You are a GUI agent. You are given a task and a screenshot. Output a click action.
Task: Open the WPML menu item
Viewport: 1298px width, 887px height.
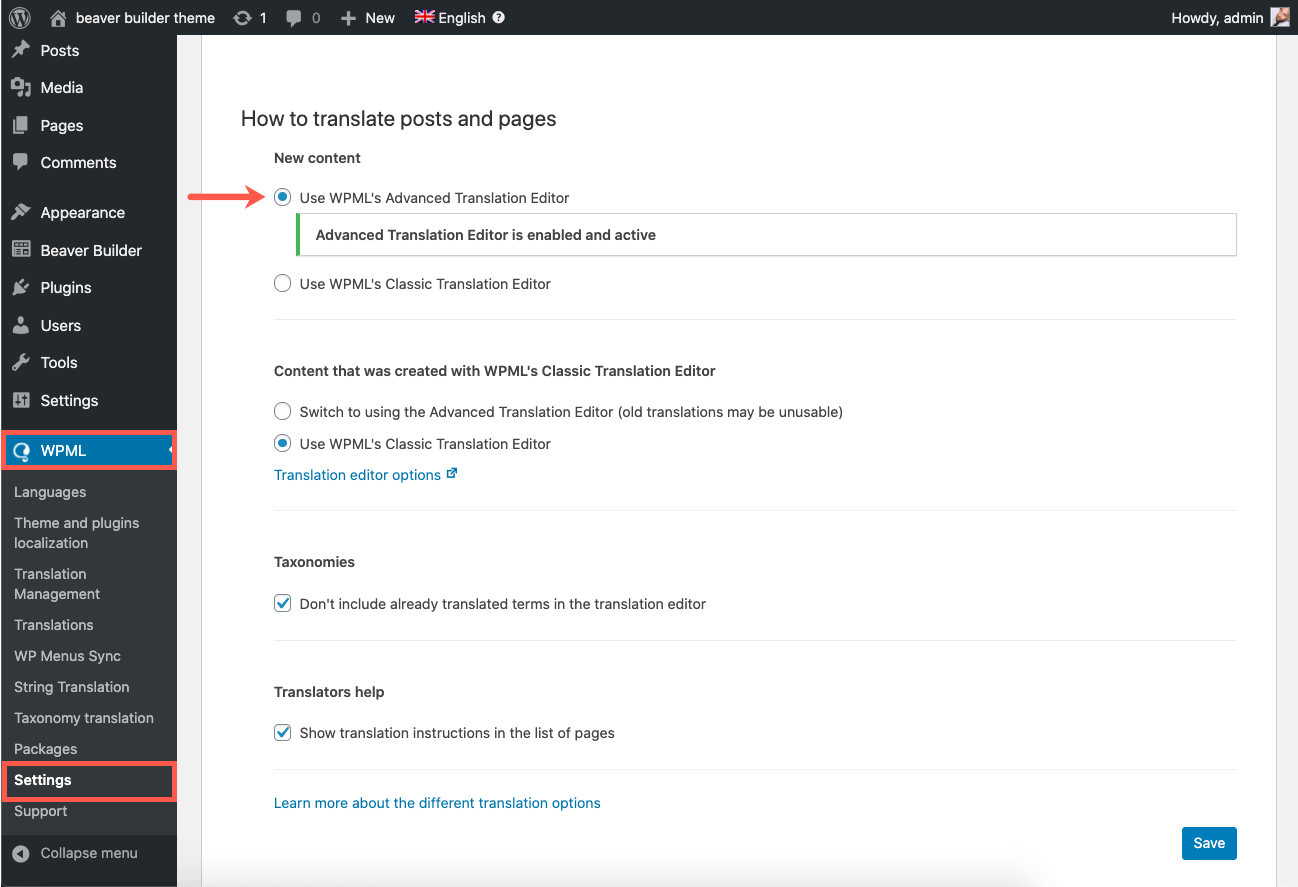click(88, 451)
